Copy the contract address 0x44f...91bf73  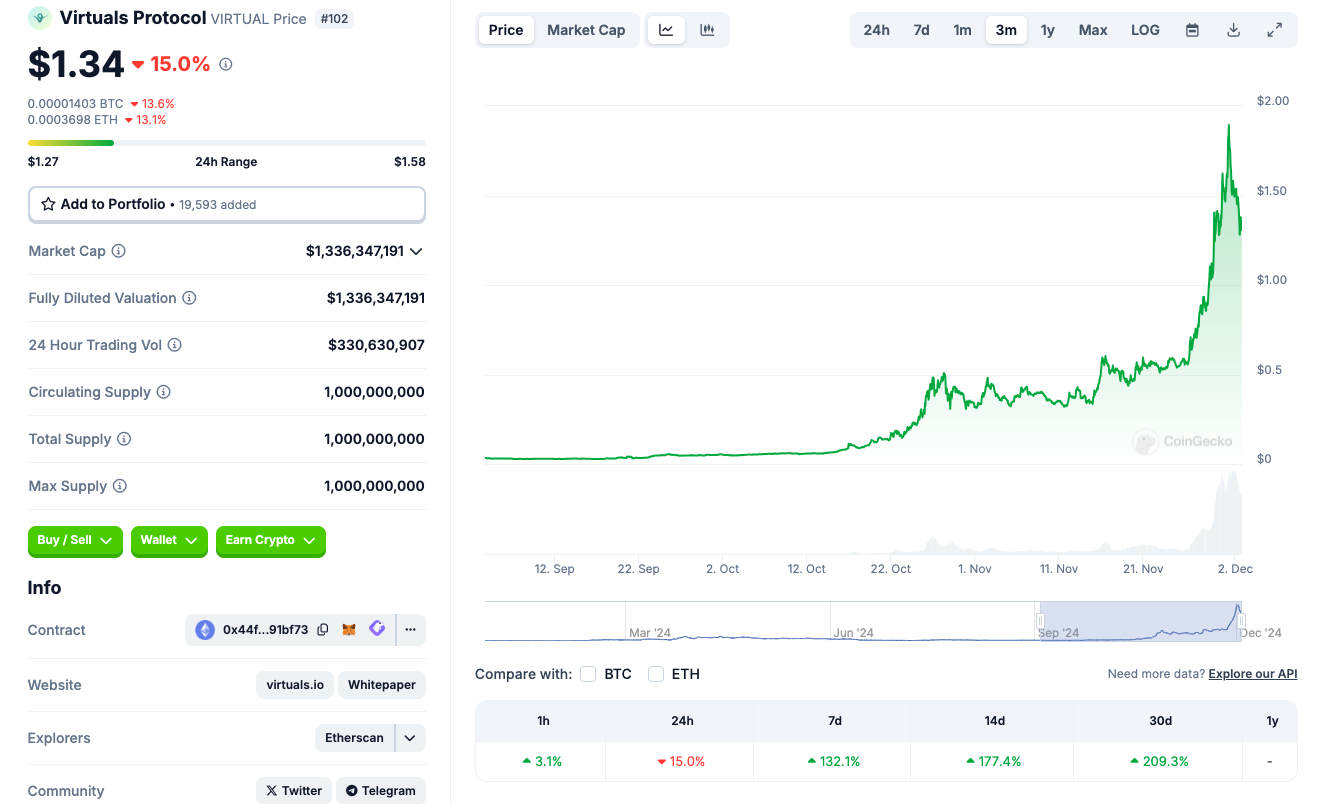coord(323,630)
